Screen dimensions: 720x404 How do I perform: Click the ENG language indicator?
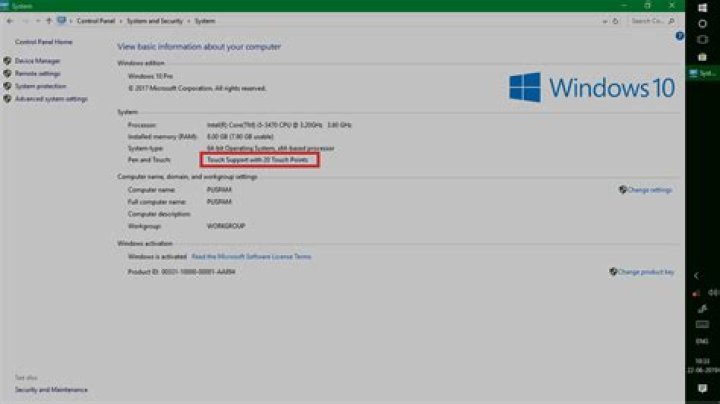tap(702, 342)
